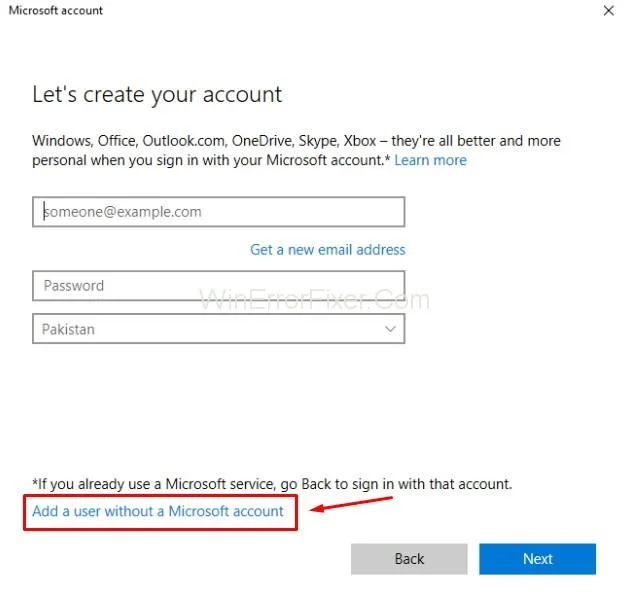Click the "Let's create your account" heading
This screenshot has width=629, height=599.
click(x=157, y=95)
